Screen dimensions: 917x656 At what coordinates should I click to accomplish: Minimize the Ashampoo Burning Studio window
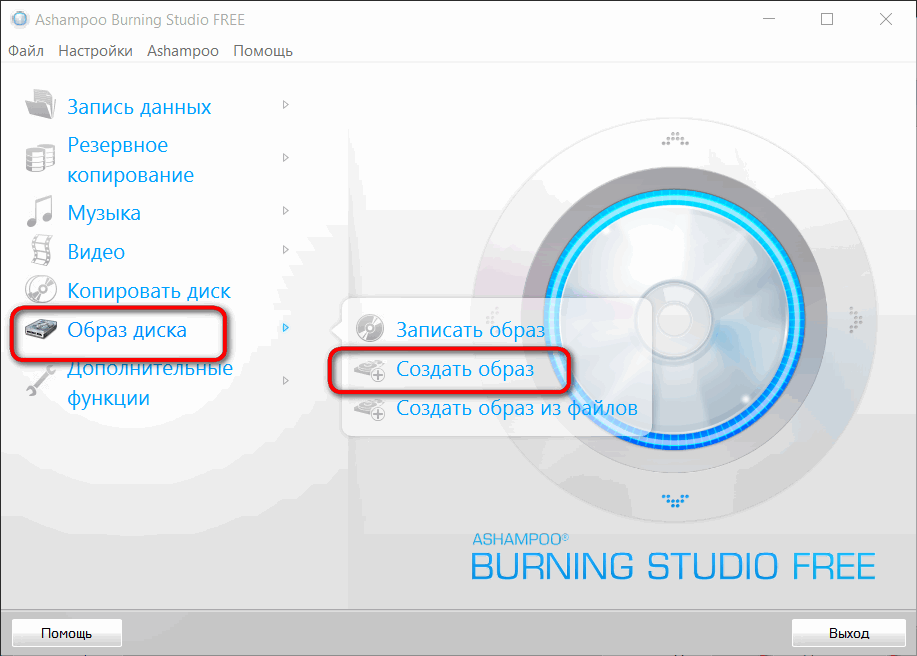[x=769, y=19]
